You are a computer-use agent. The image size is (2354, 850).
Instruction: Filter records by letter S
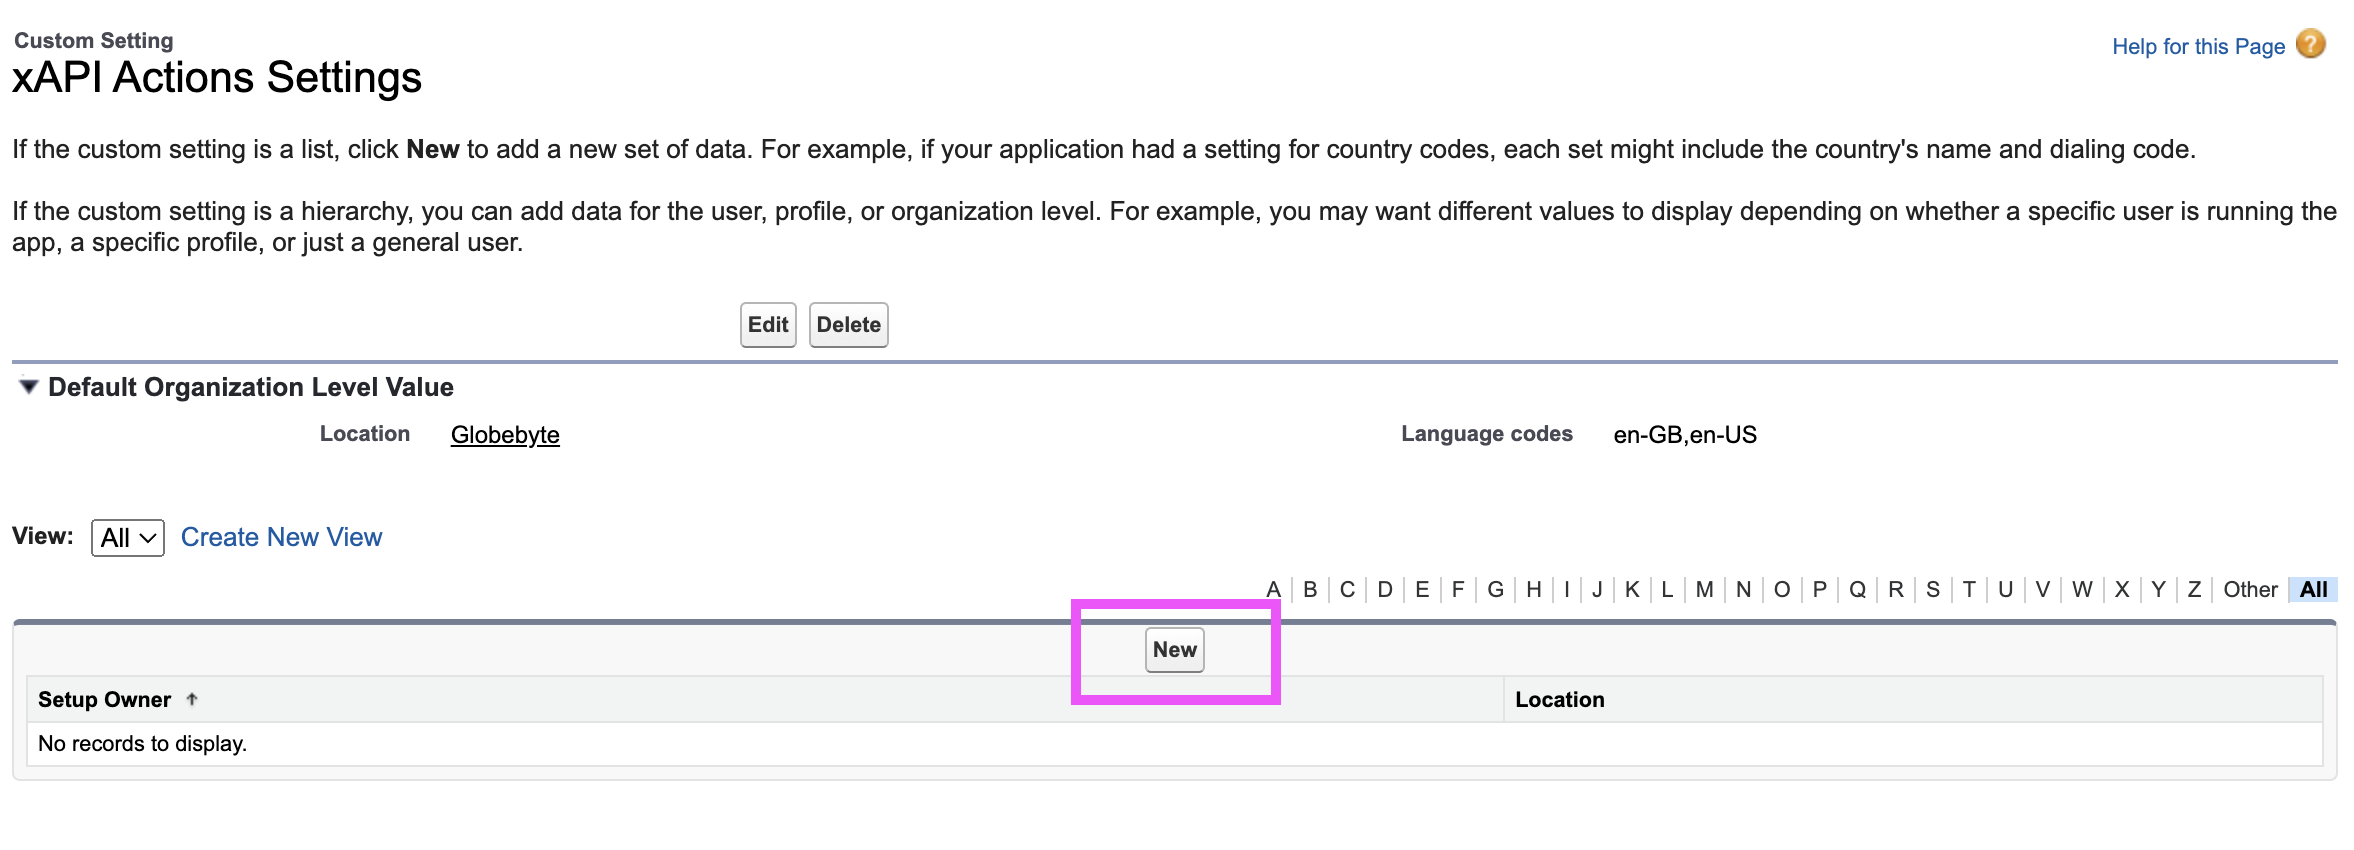pyautogui.click(x=1932, y=590)
